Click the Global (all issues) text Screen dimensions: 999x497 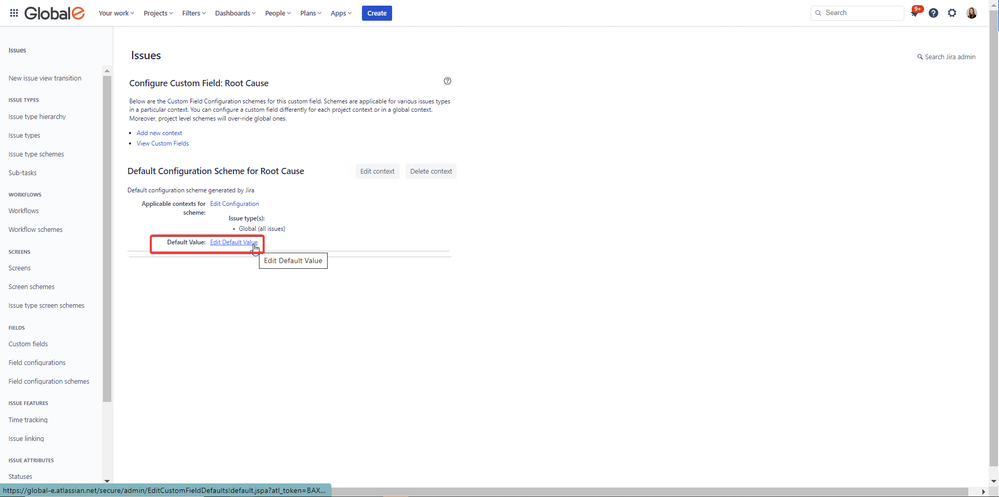262,229
